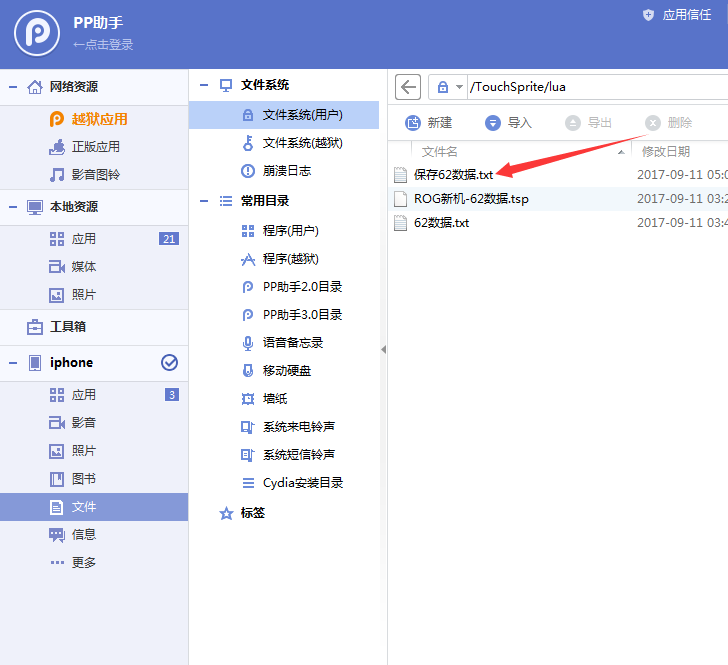
Task: Click 删除 delete button
Action: point(669,123)
